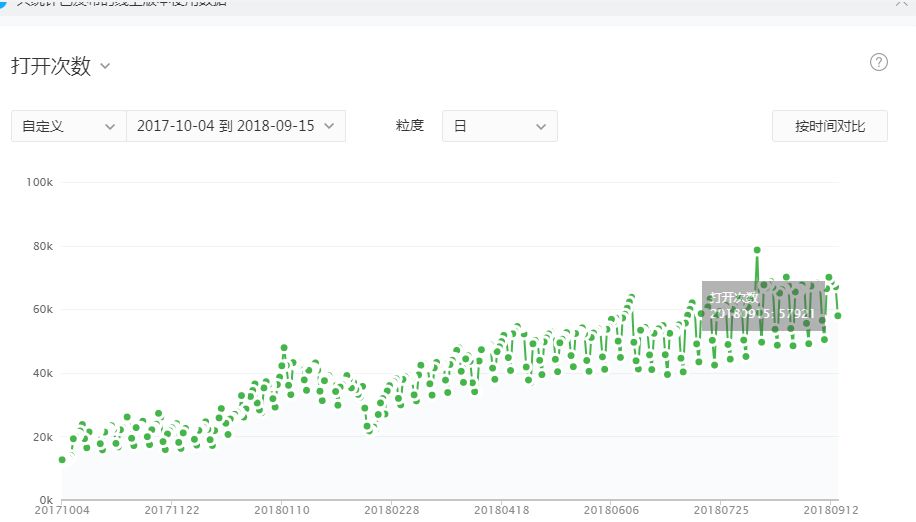Click the 按时间对比 compare button

(x=830, y=126)
